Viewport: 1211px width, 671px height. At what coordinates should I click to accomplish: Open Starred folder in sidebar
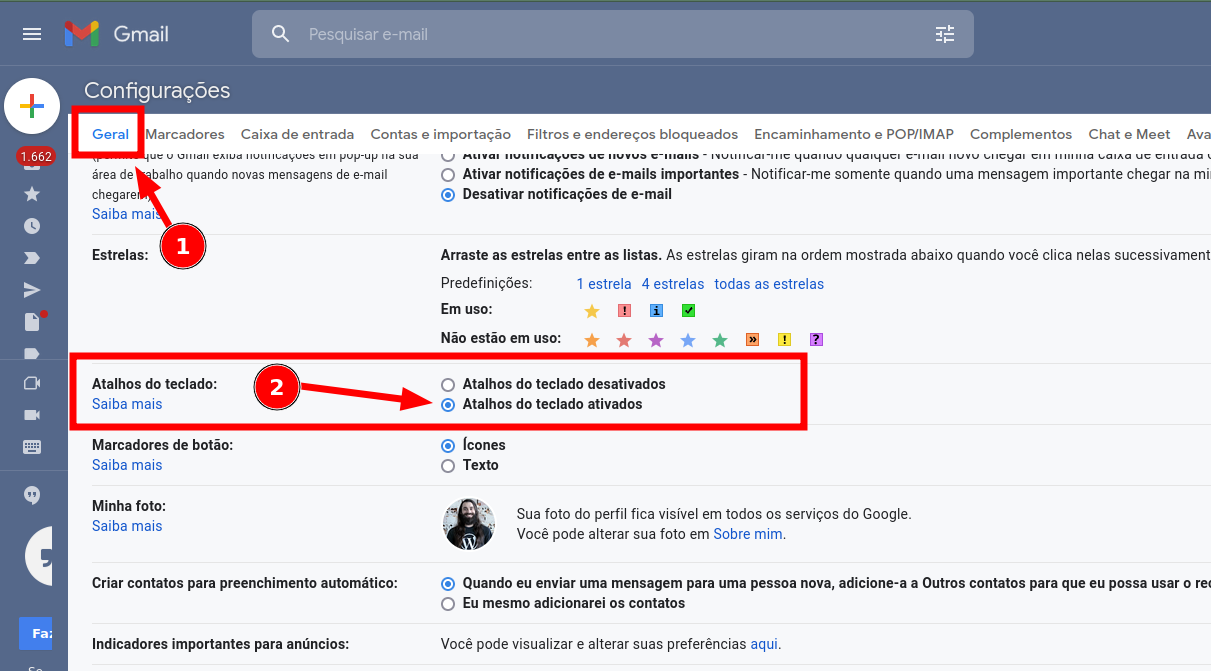[x=32, y=193]
